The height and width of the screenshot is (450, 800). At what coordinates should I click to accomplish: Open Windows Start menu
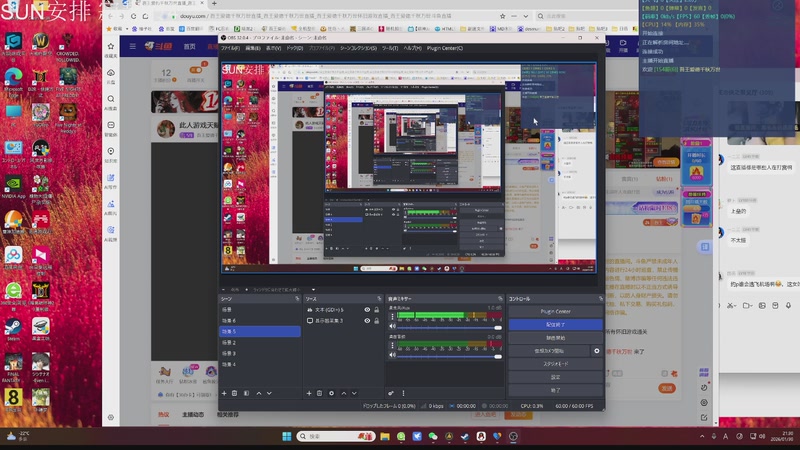287,437
